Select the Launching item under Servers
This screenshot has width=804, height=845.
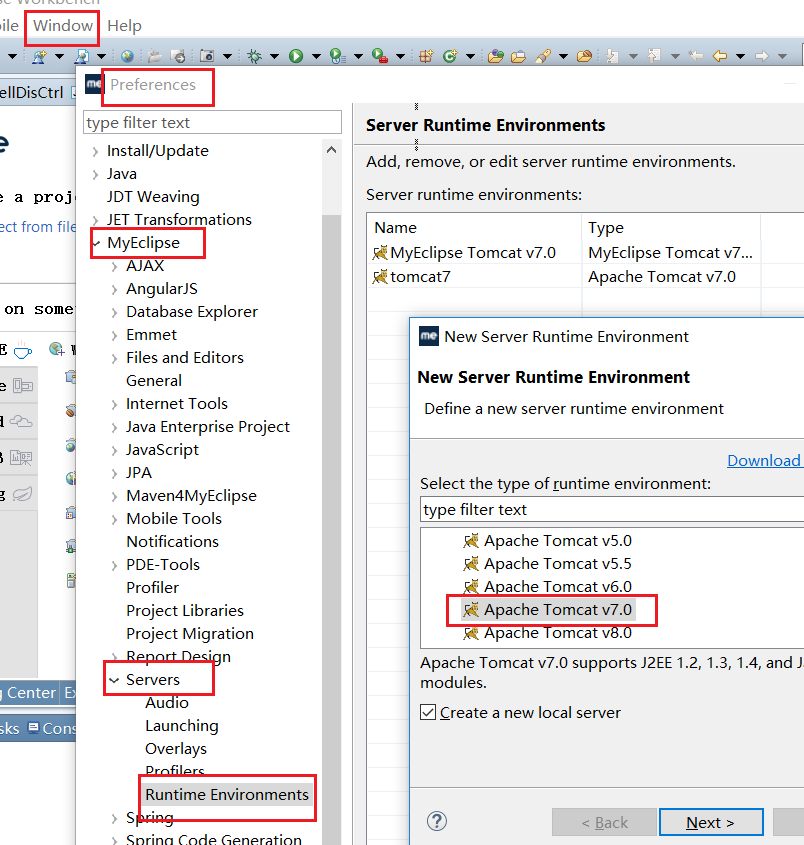coord(182,726)
